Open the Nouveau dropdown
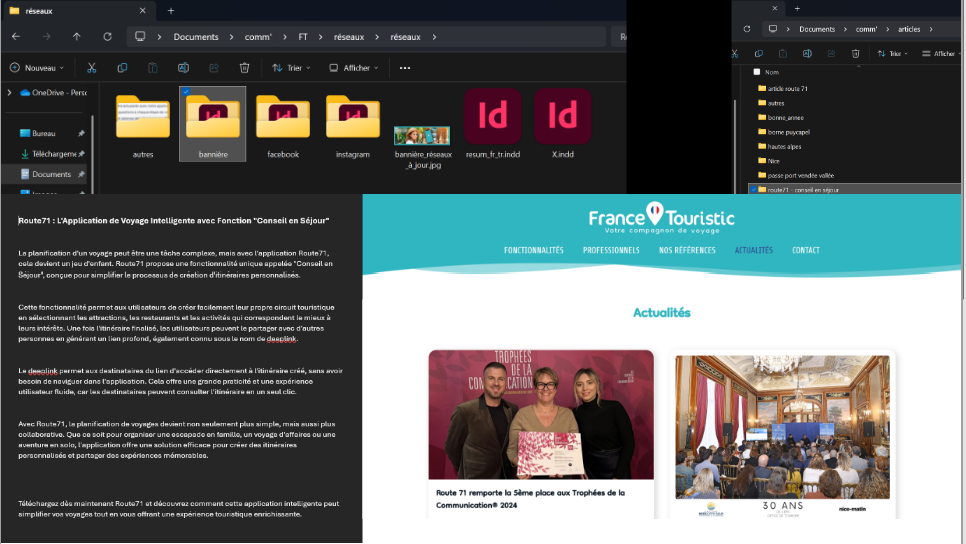The height and width of the screenshot is (544, 966). (37, 68)
